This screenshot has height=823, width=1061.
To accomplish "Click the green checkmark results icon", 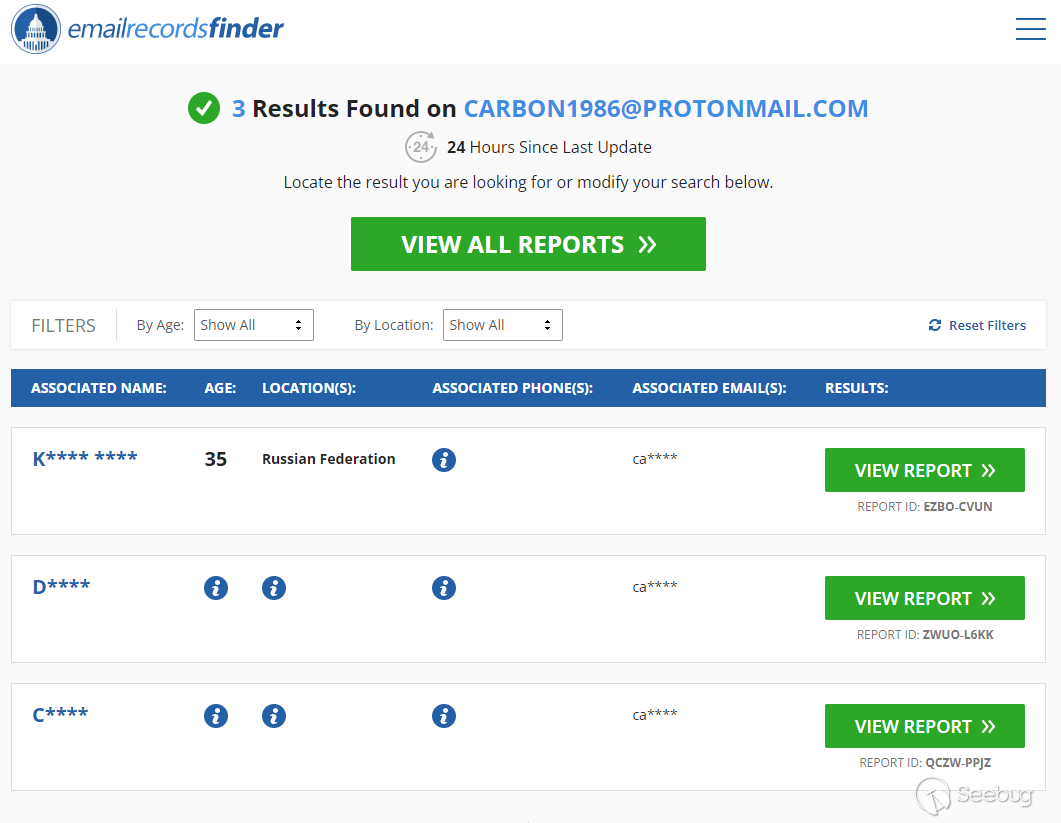I will (204, 108).
